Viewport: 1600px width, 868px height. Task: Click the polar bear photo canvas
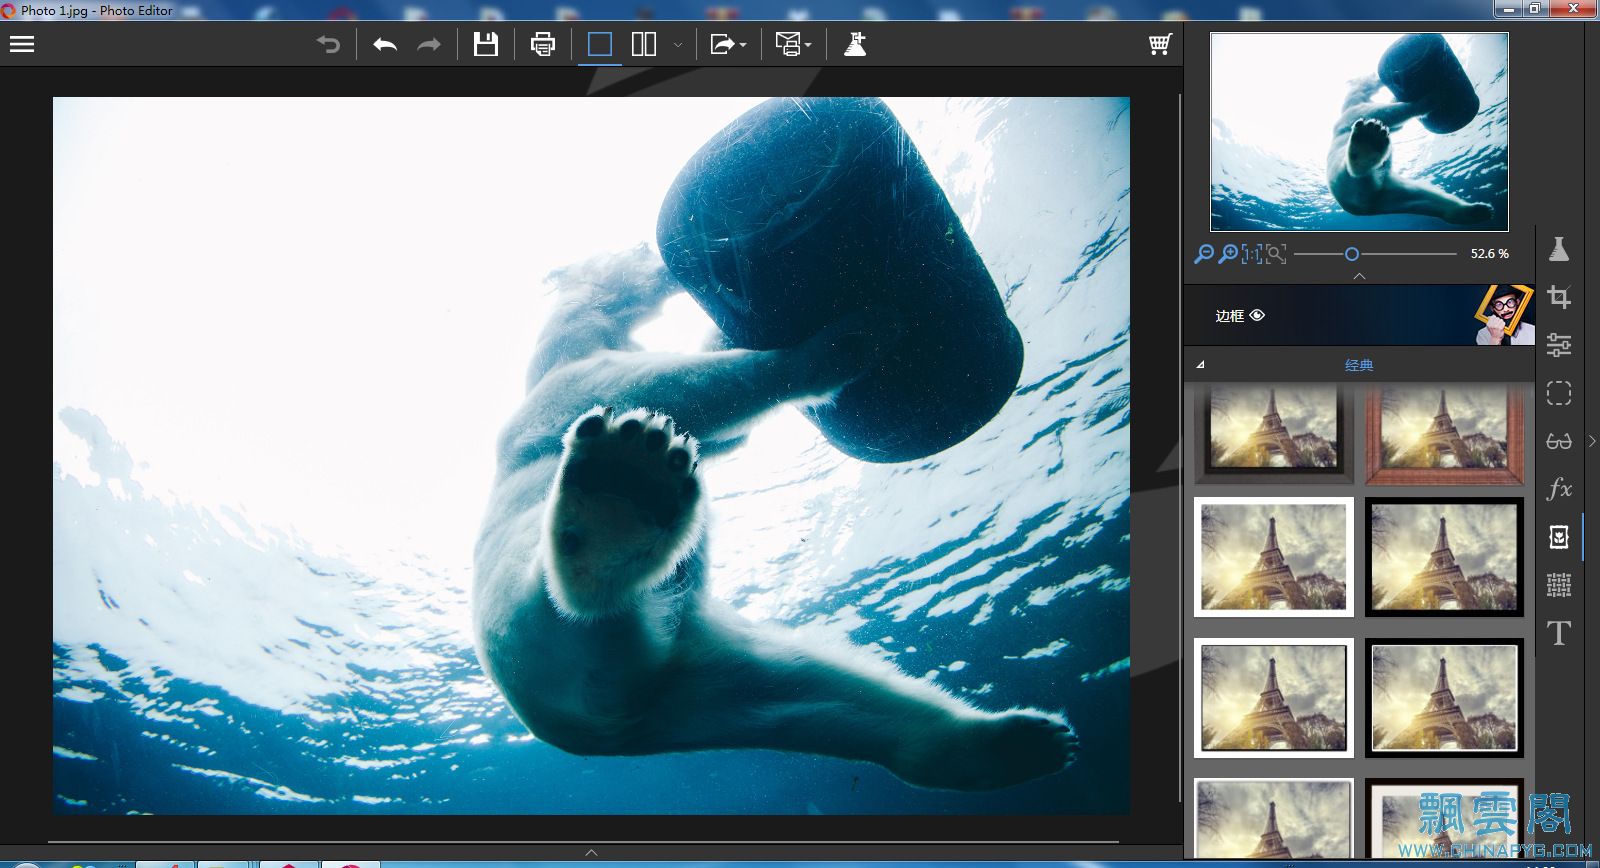coord(591,455)
